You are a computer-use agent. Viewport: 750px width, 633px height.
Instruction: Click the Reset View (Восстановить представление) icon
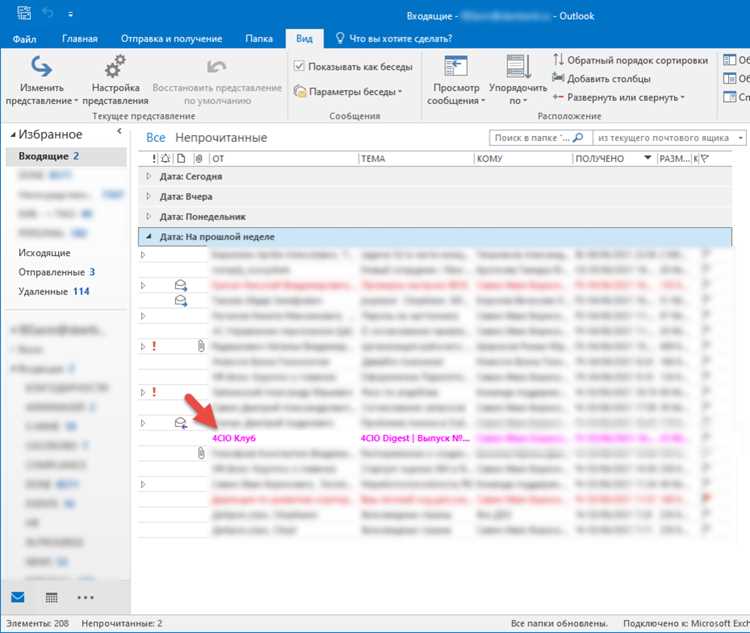[x=217, y=67]
